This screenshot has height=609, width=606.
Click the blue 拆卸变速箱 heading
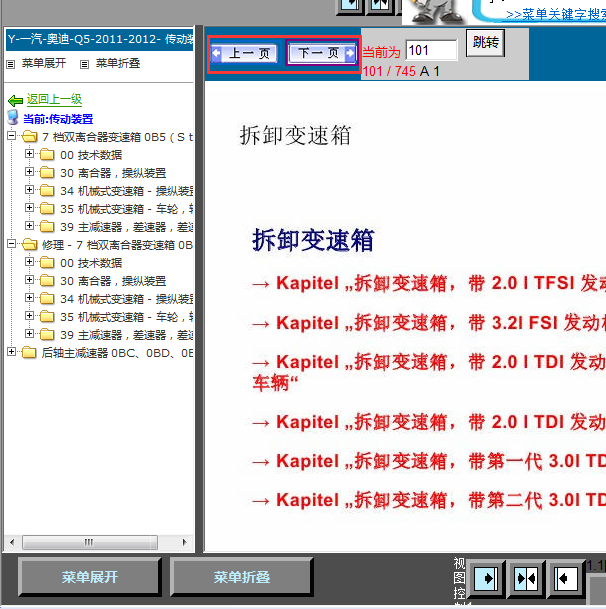click(x=313, y=240)
